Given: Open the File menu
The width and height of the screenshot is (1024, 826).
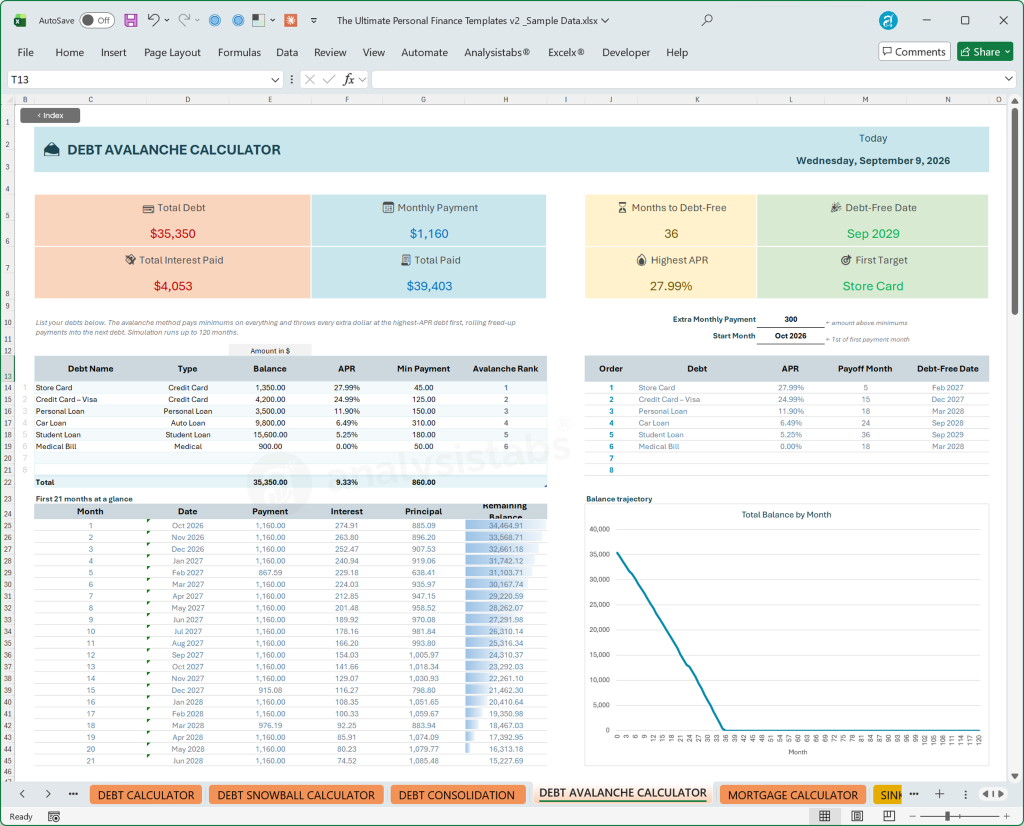Looking at the screenshot, I should (25, 52).
